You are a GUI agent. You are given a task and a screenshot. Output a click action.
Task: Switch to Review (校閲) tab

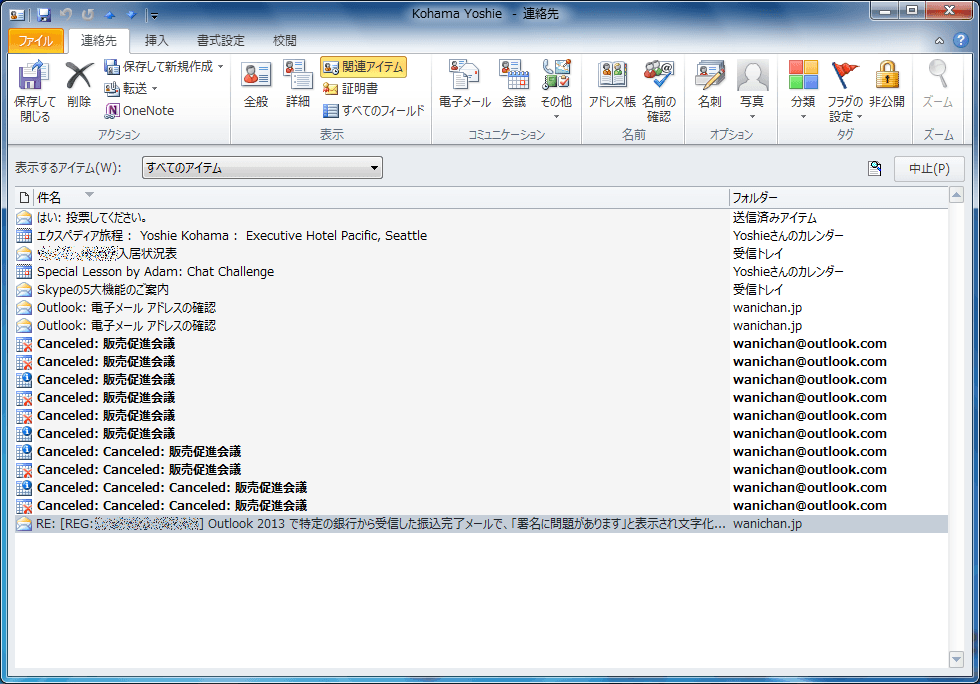(x=284, y=41)
